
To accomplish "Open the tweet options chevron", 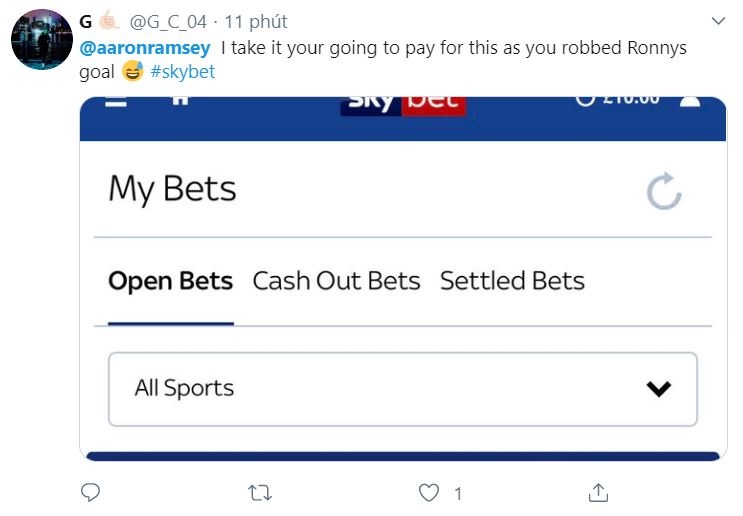I will (718, 20).
